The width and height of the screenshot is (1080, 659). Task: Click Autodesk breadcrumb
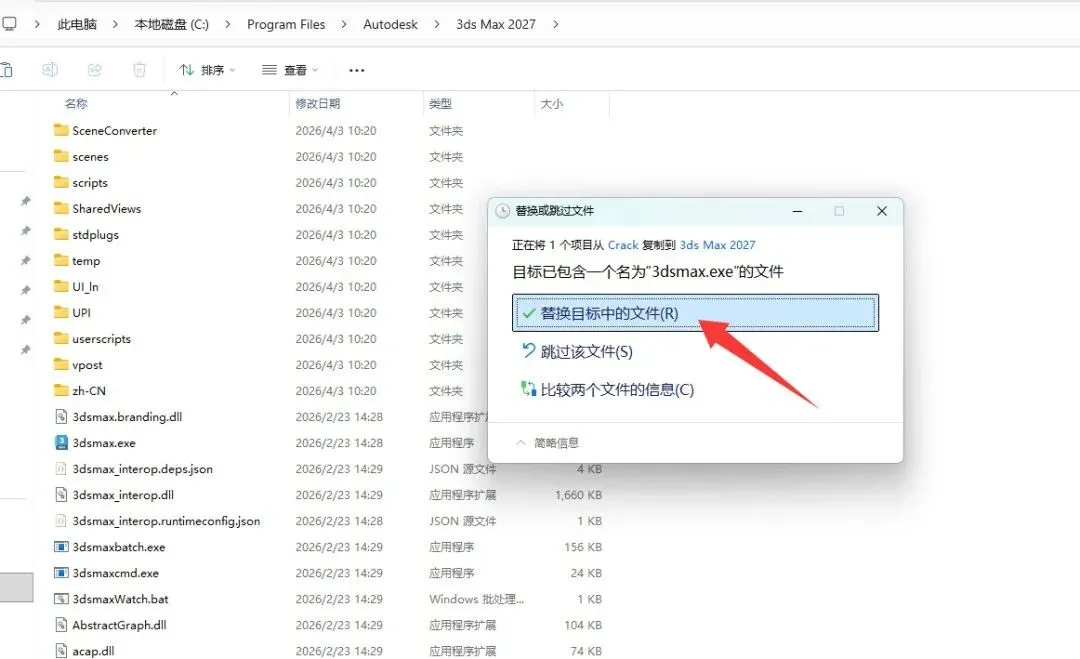tap(391, 24)
